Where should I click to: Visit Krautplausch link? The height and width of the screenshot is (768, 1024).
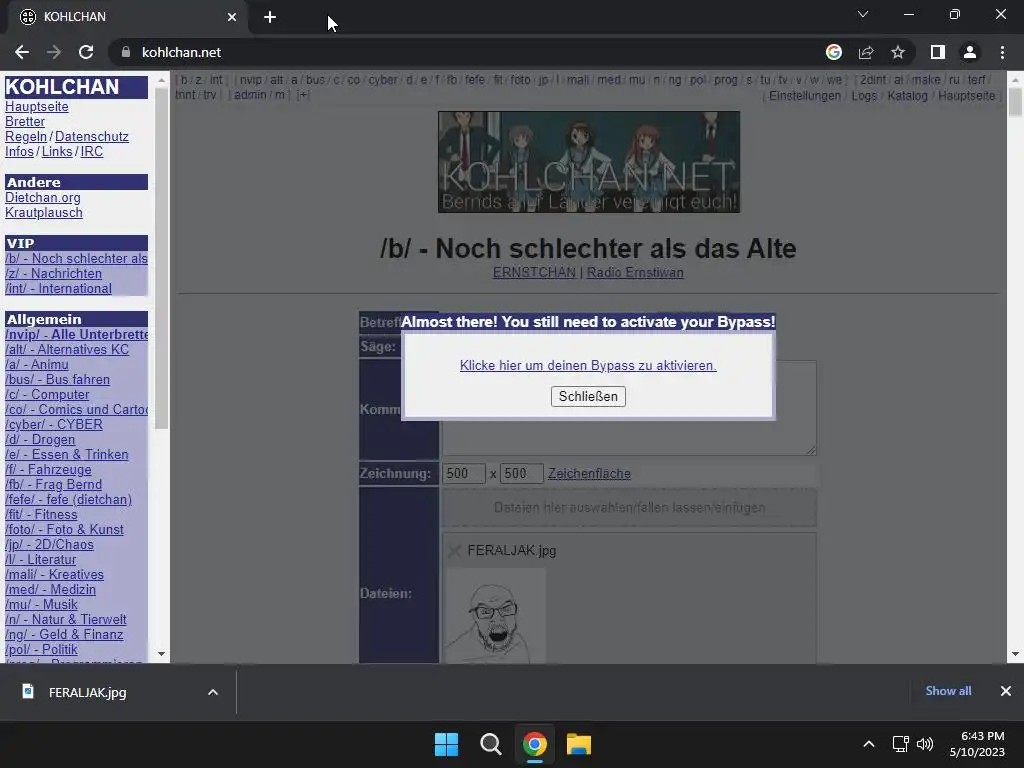tap(44, 212)
